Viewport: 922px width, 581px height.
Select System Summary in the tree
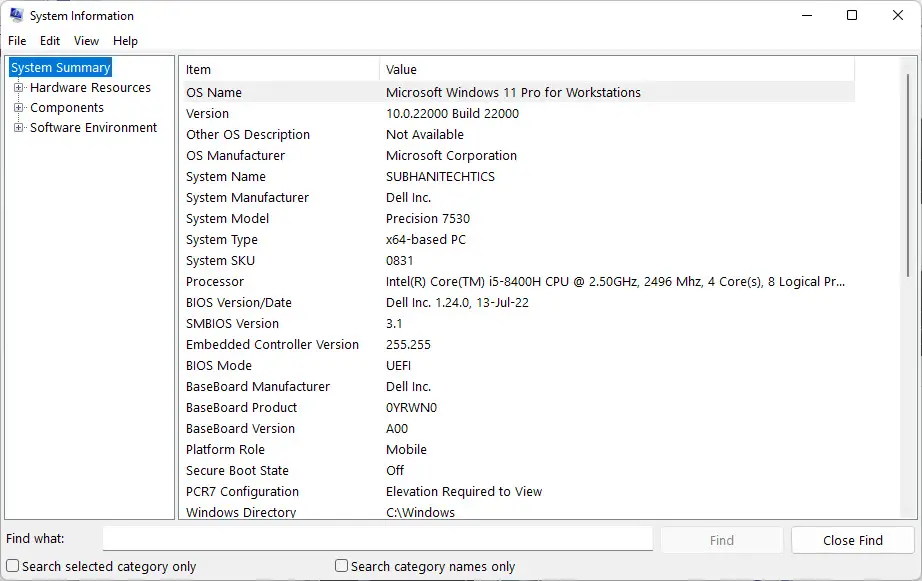click(61, 68)
